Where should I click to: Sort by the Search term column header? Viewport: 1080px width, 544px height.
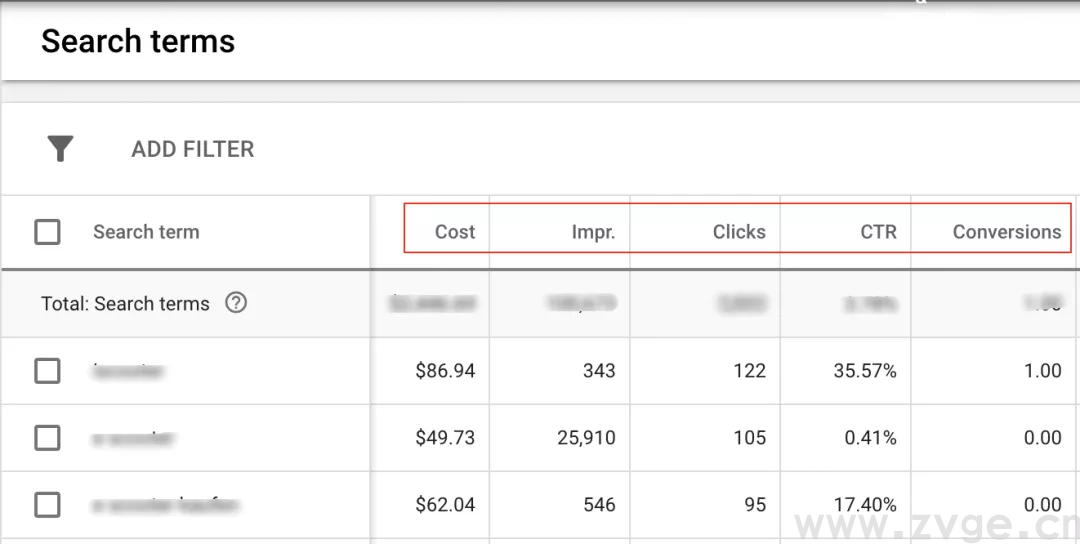click(x=146, y=232)
